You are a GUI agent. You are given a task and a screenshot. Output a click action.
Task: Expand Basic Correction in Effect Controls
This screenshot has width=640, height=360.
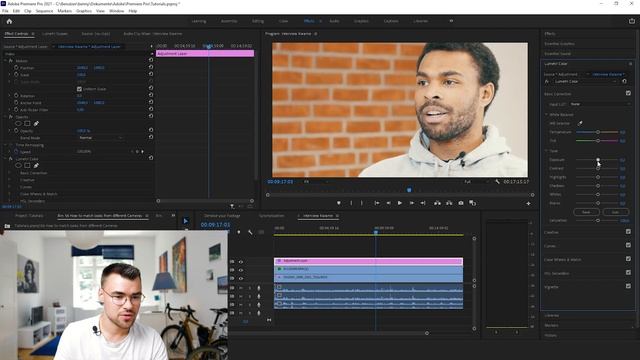click(10, 173)
